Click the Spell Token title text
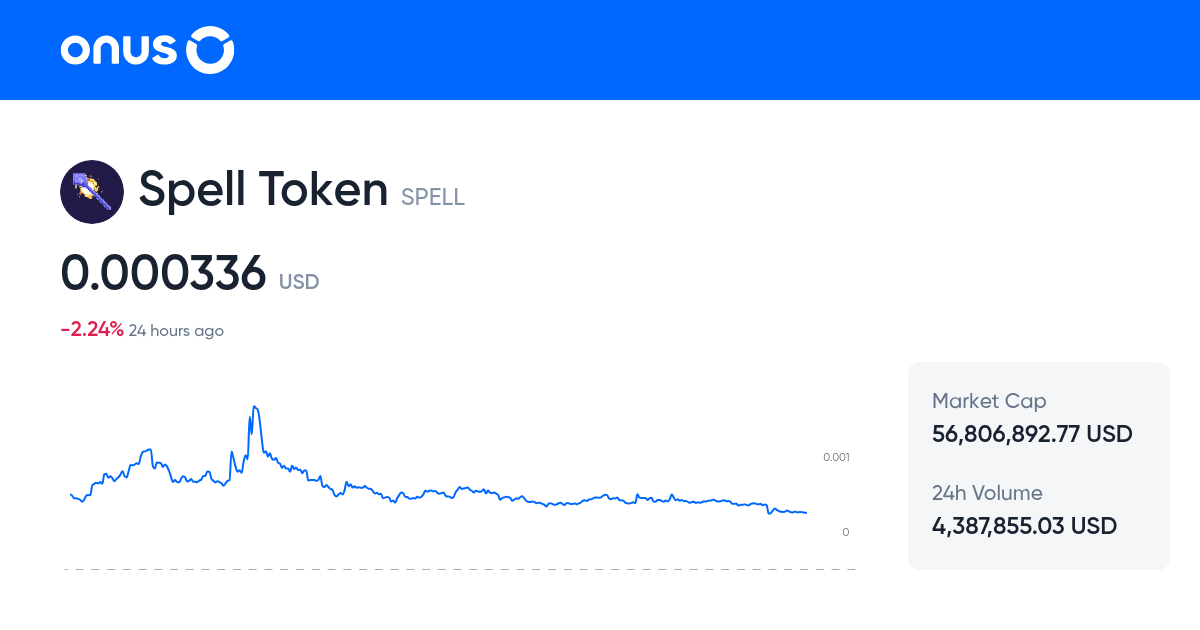This screenshot has width=1200, height=630. pos(264,188)
